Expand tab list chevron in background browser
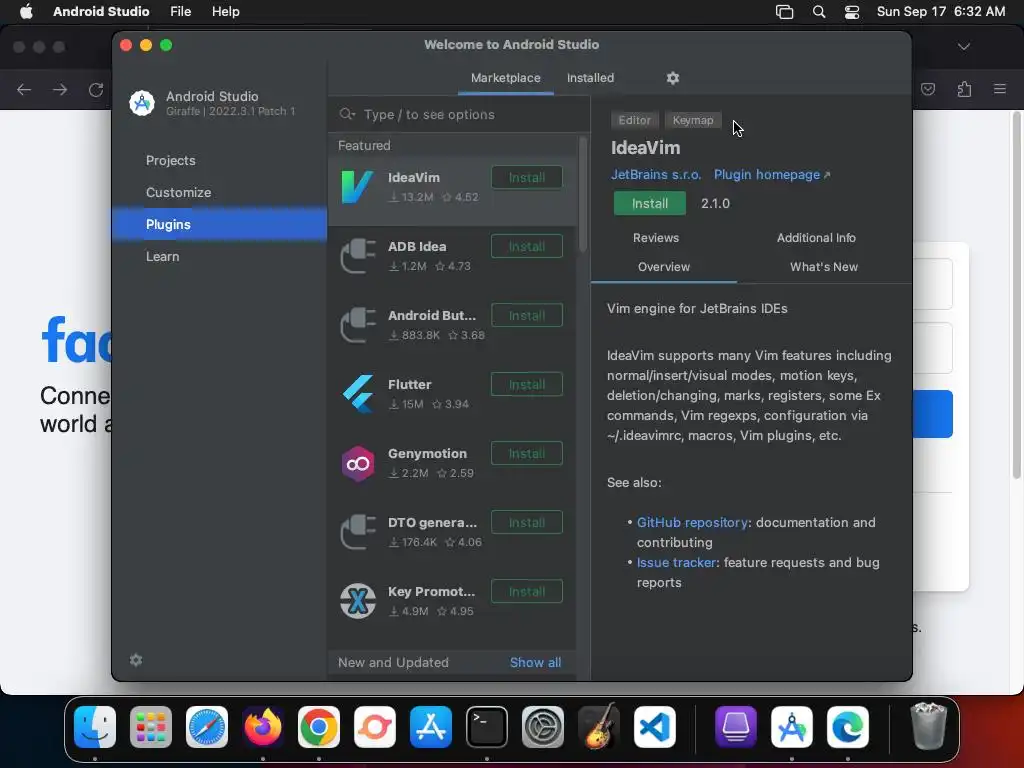1024x768 pixels. pos(964,46)
